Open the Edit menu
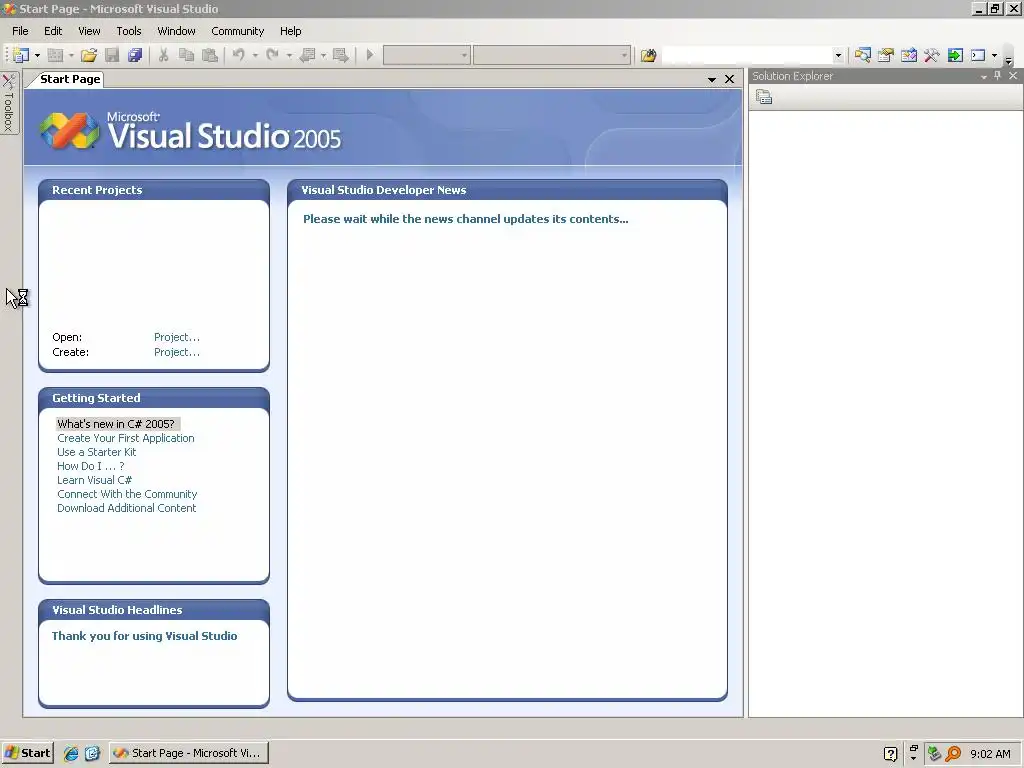The image size is (1024, 768). (x=53, y=31)
